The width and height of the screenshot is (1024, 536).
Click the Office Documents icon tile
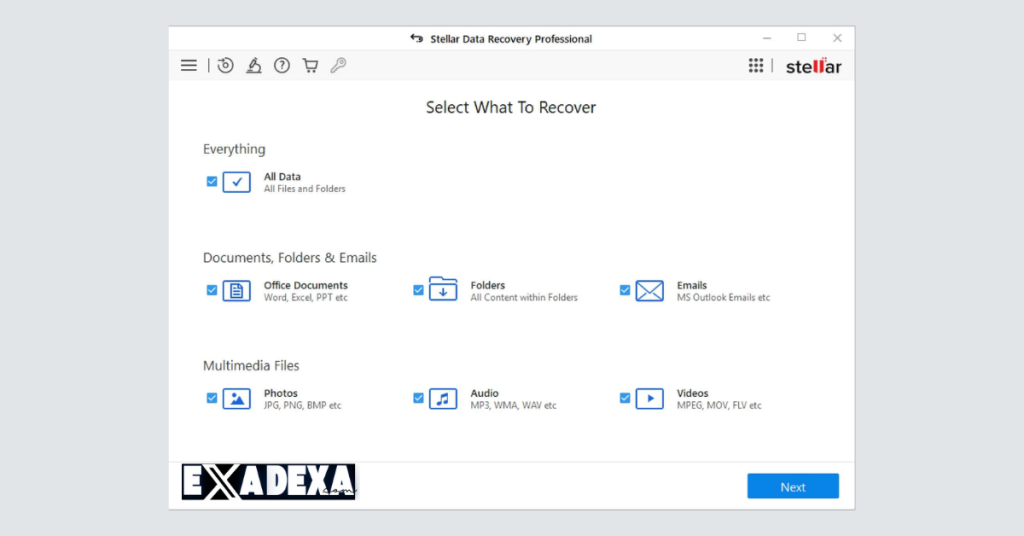pyautogui.click(x=236, y=291)
